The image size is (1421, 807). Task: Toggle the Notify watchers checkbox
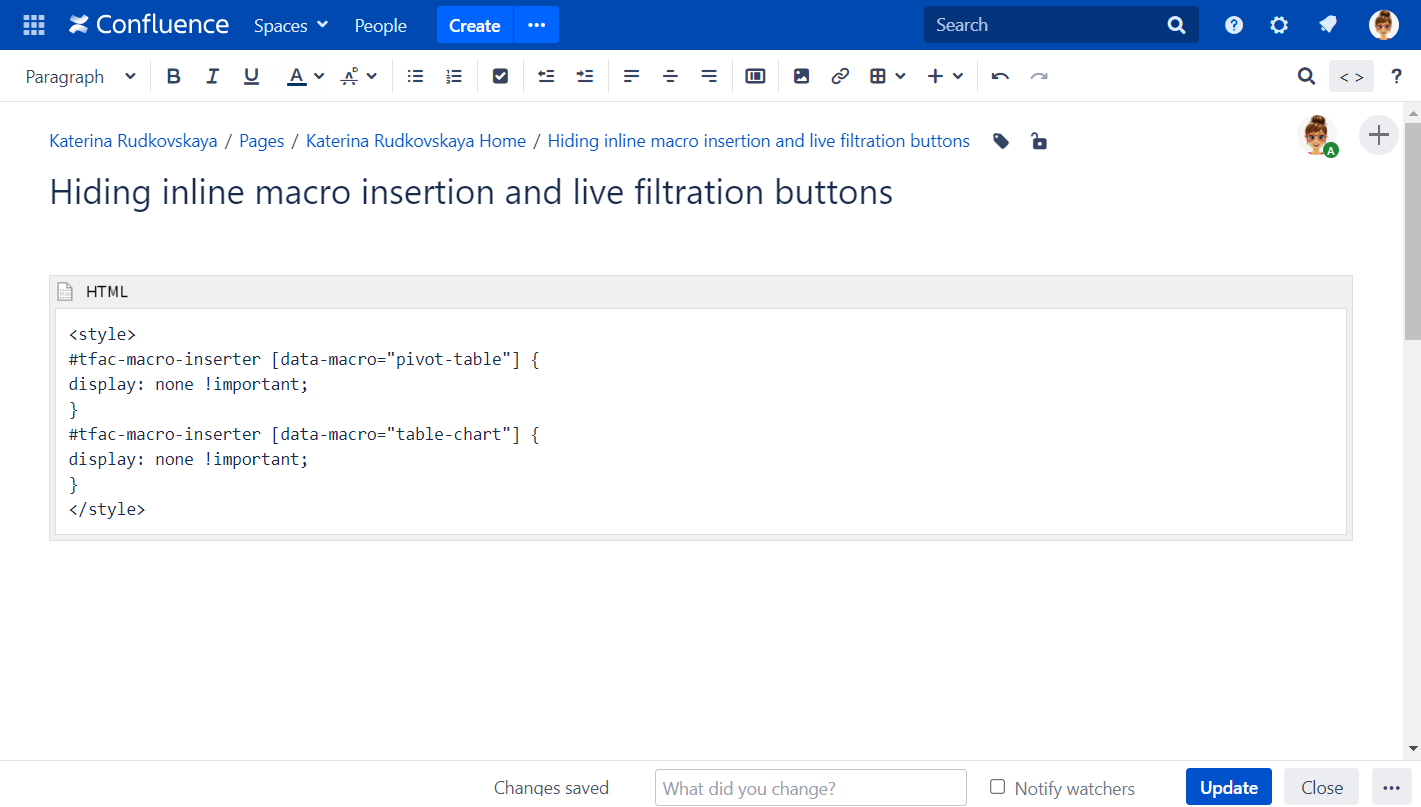(997, 787)
